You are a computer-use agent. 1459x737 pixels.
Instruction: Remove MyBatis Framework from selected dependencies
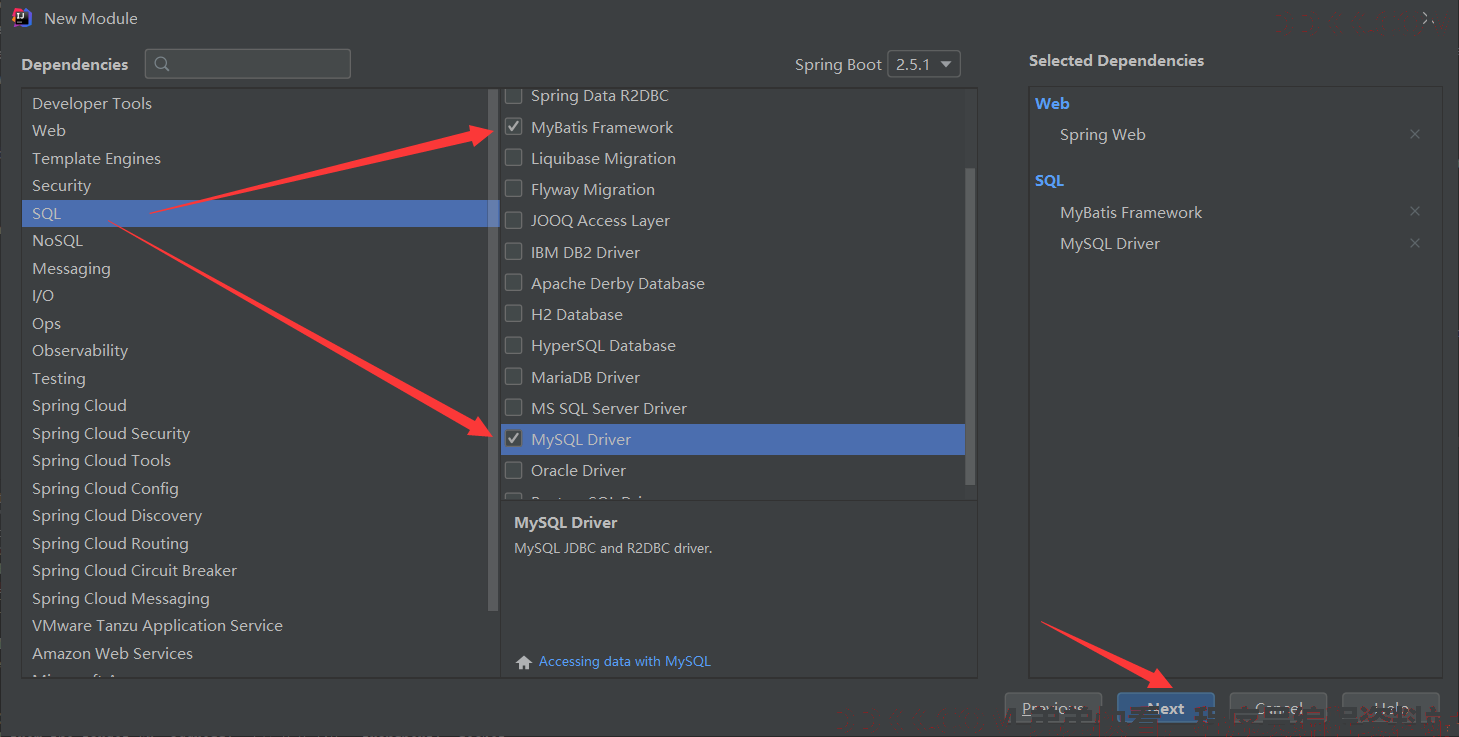[x=1415, y=211]
